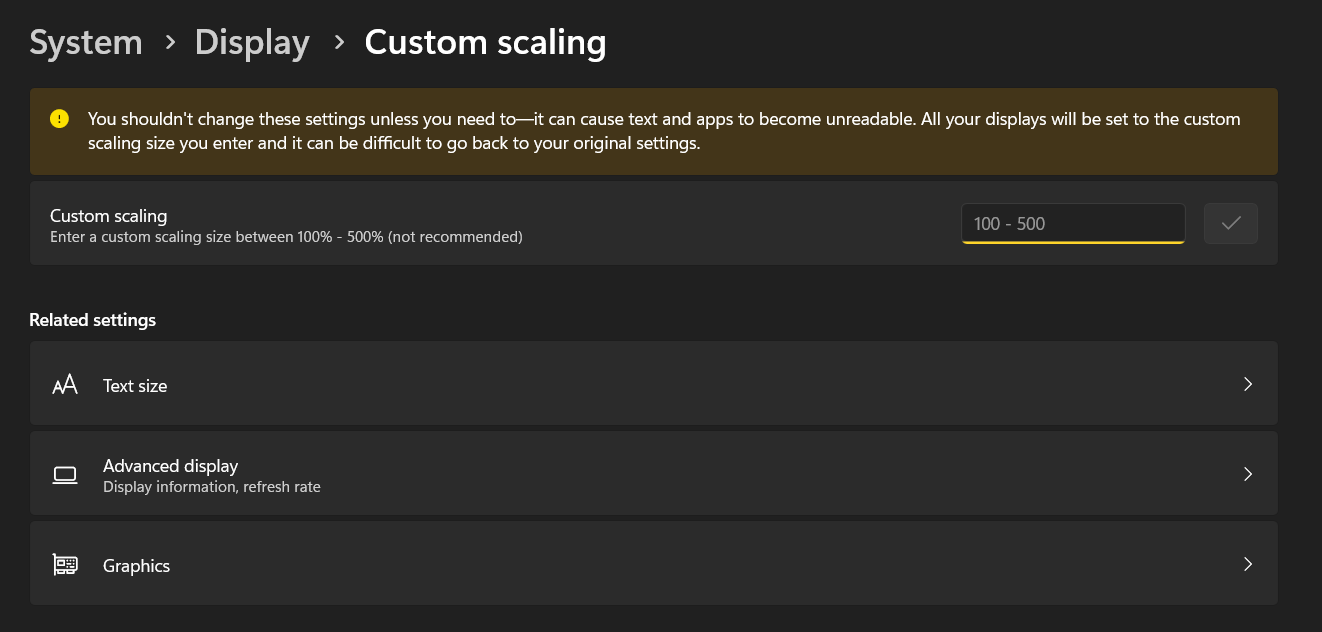
Task: Select the checkmark inside the apply button
Action: [x=1231, y=223]
